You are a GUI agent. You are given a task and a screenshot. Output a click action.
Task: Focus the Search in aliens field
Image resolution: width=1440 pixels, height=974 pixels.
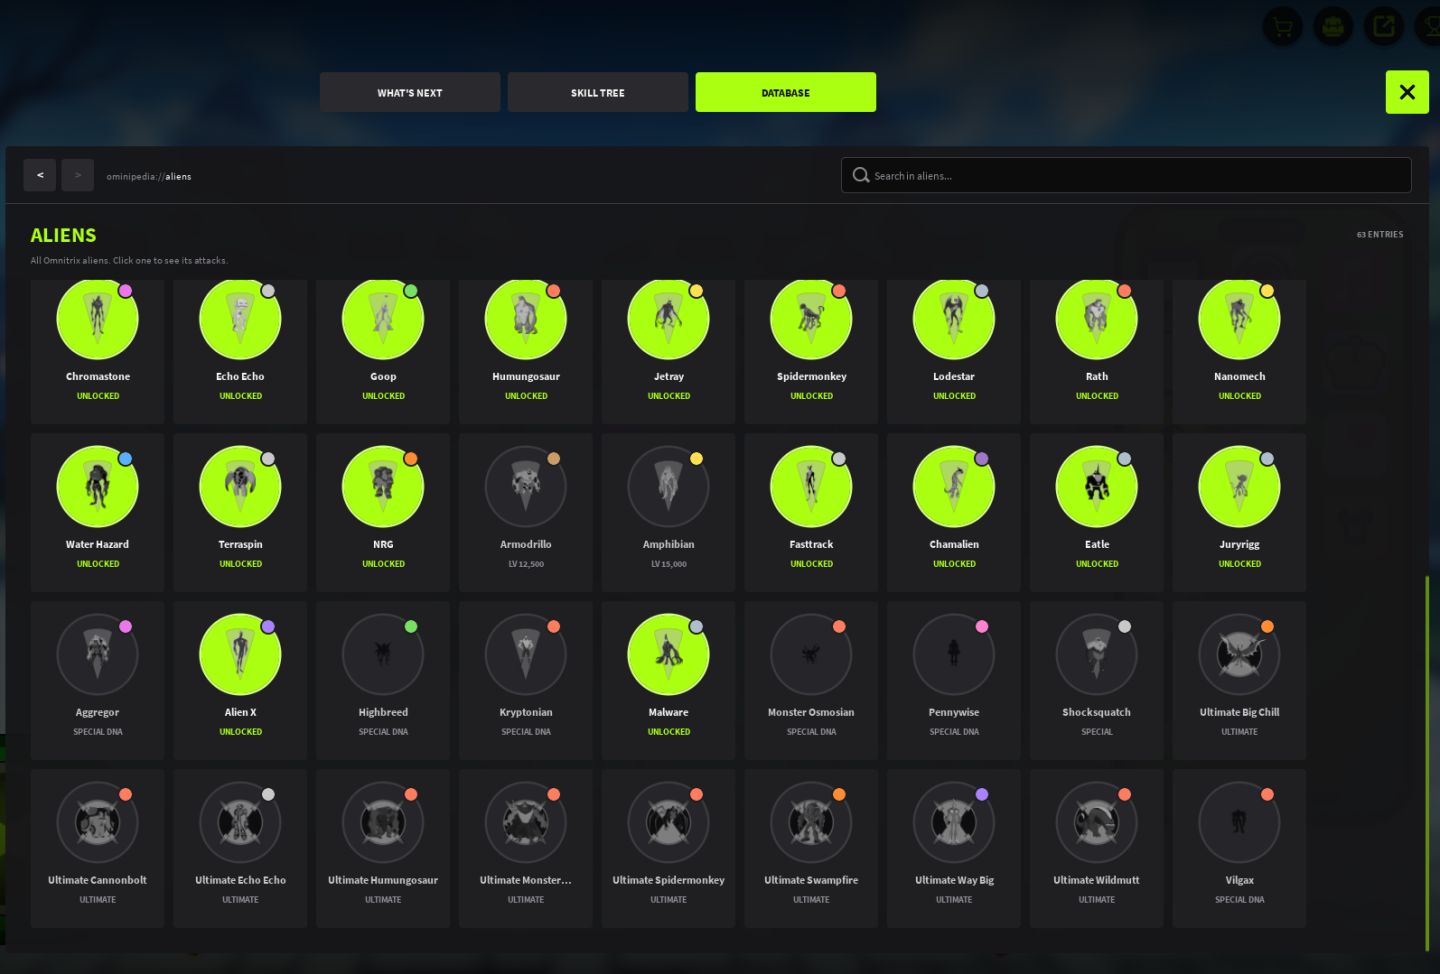point(1126,175)
